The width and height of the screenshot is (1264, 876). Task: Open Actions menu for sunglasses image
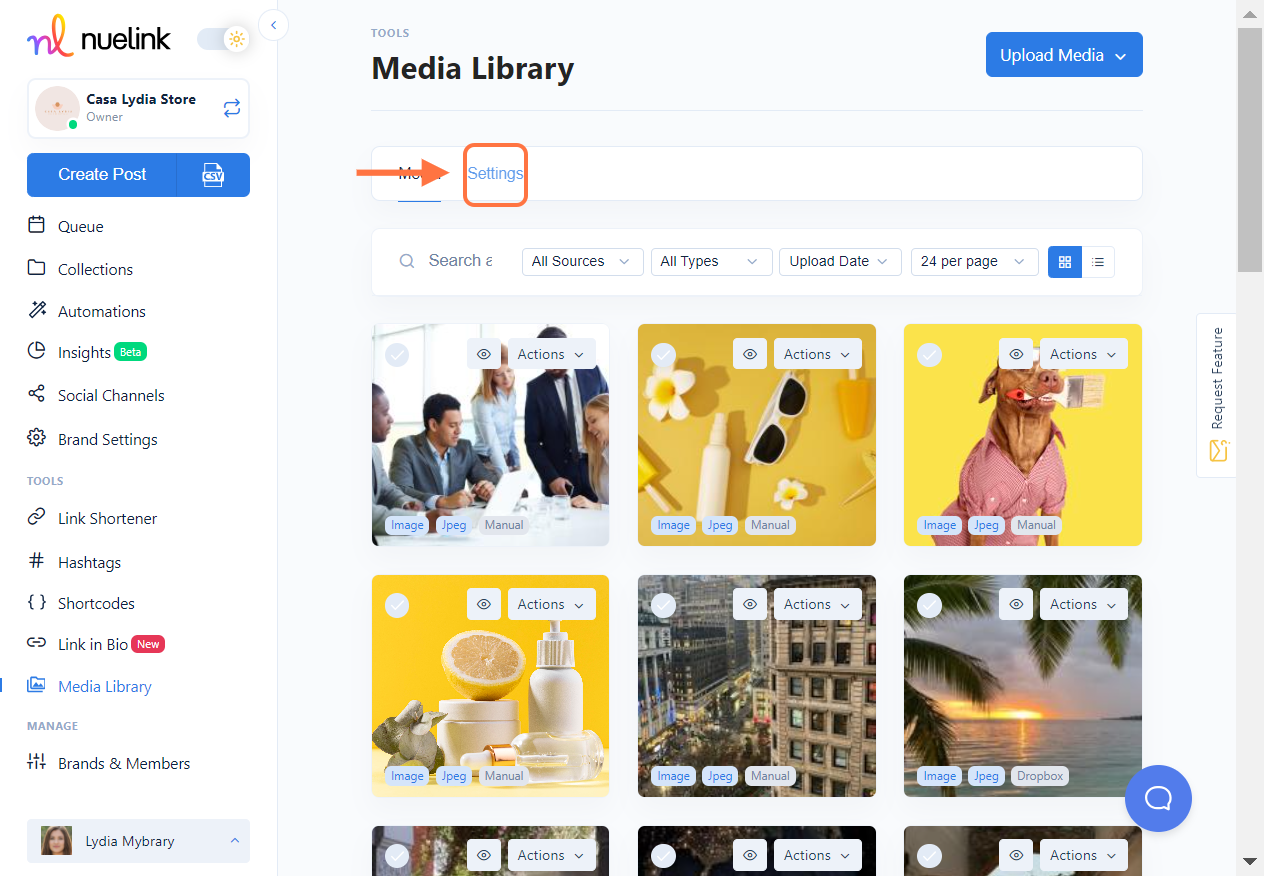click(x=818, y=354)
